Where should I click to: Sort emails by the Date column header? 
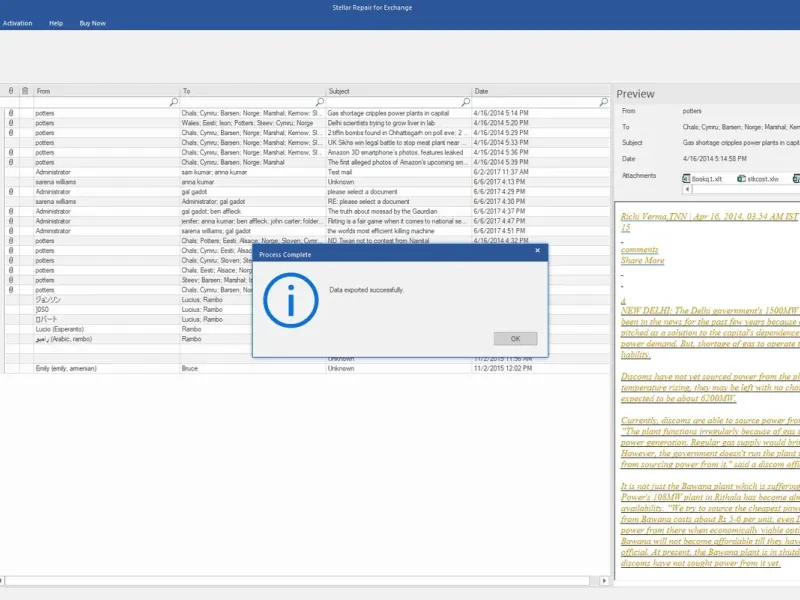pyautogui.click(x=541, y=91)
